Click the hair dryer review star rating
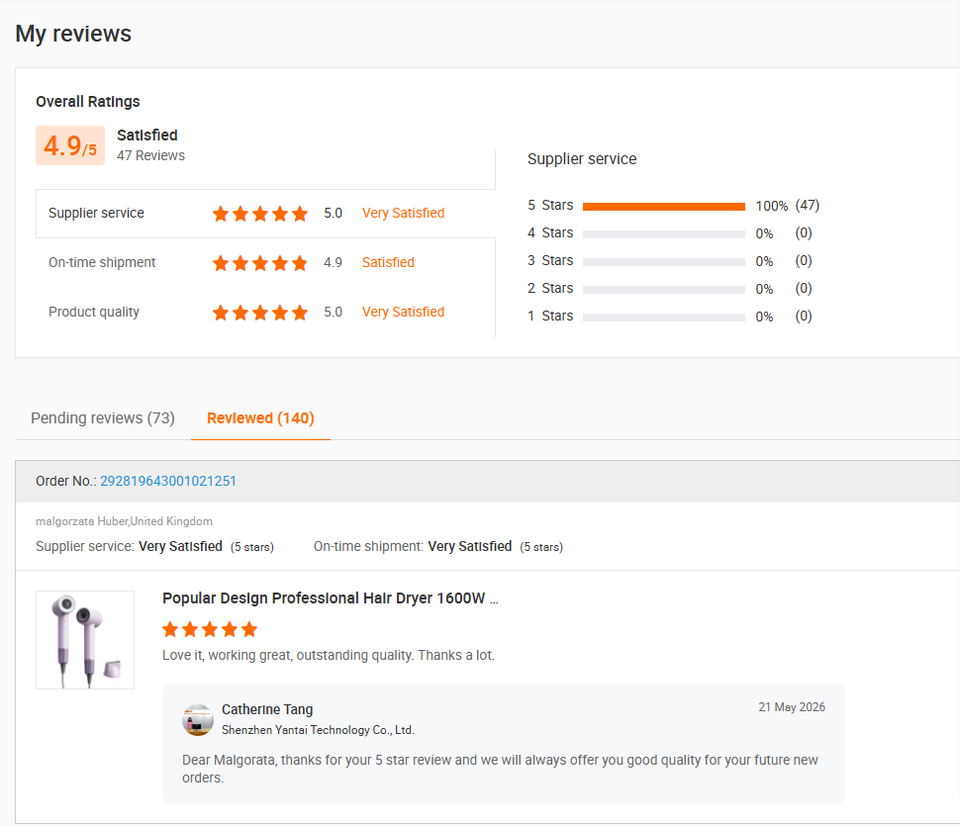 pos(210,629)
